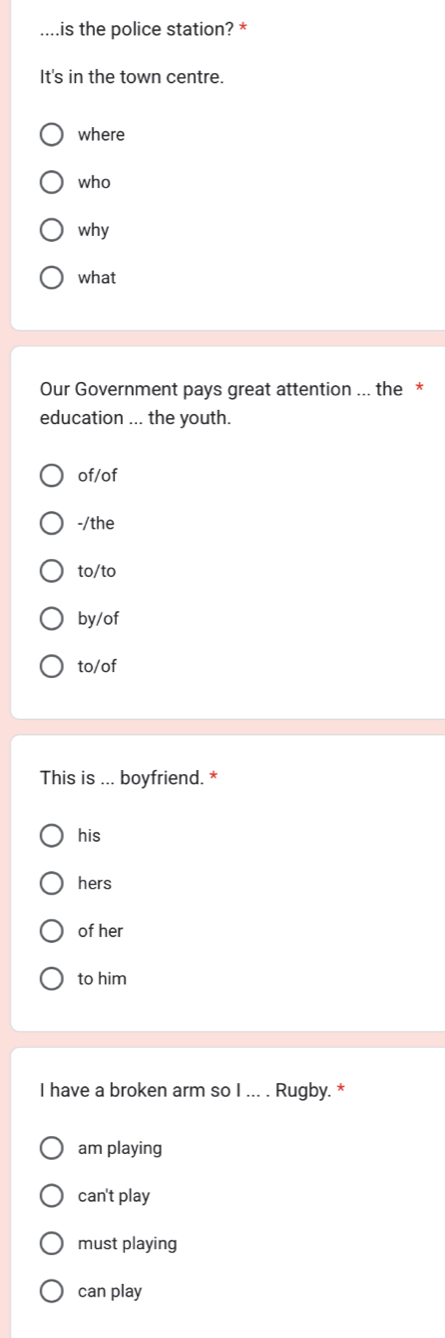Pick the 'by/of' answer

(51, 618)
